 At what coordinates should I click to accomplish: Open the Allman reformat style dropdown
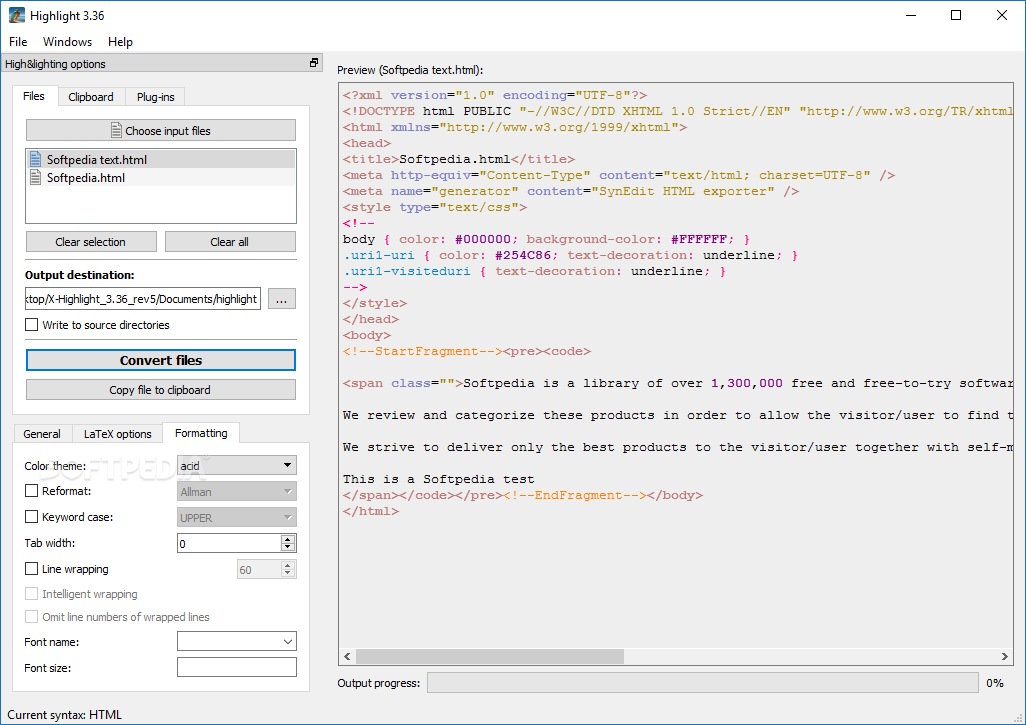click(x=237, y=491)
